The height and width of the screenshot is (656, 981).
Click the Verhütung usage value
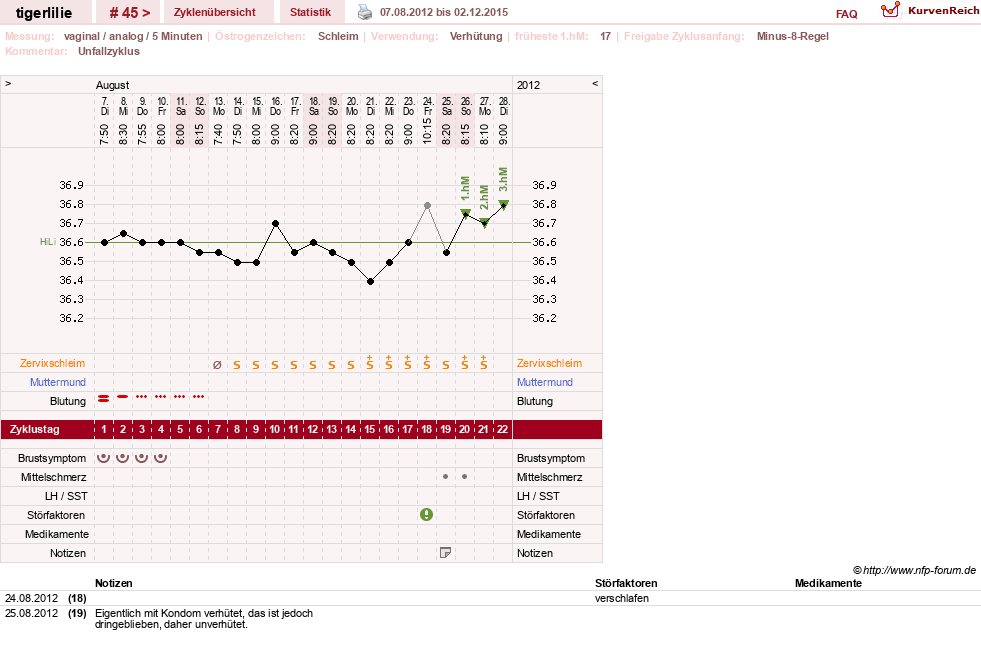[476, 36]
